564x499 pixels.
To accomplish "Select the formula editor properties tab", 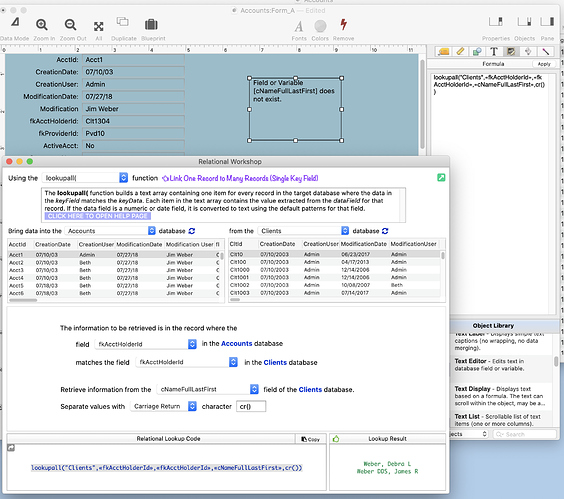I will click(511, 51).
